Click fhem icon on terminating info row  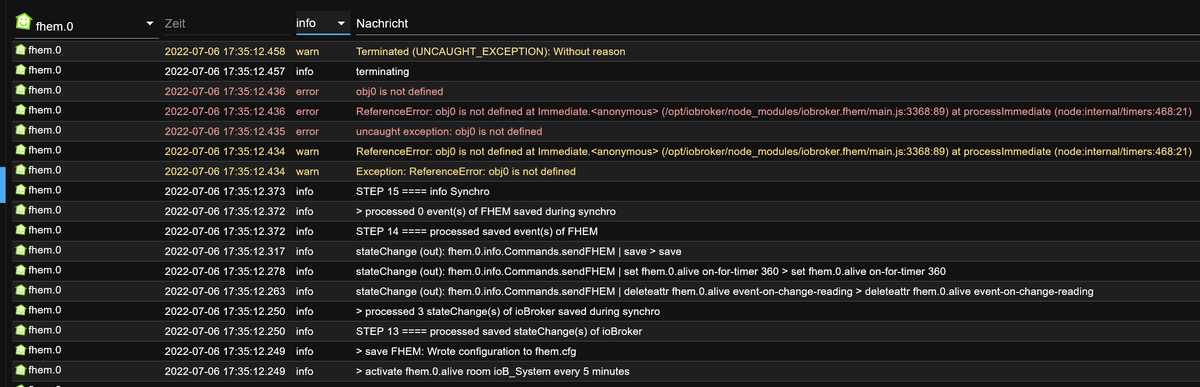point(19,71)
